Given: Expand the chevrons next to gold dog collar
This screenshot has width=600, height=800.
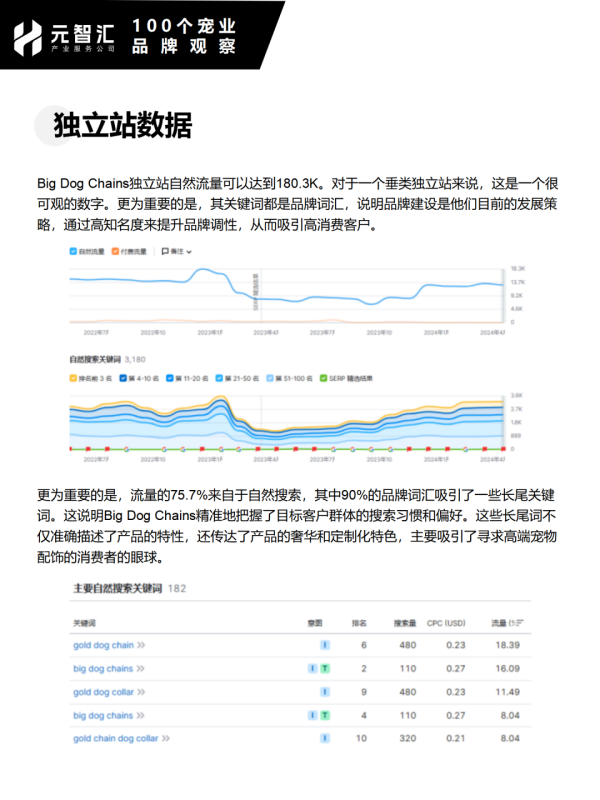Looking at the screenshot, I should click(141, 692).
